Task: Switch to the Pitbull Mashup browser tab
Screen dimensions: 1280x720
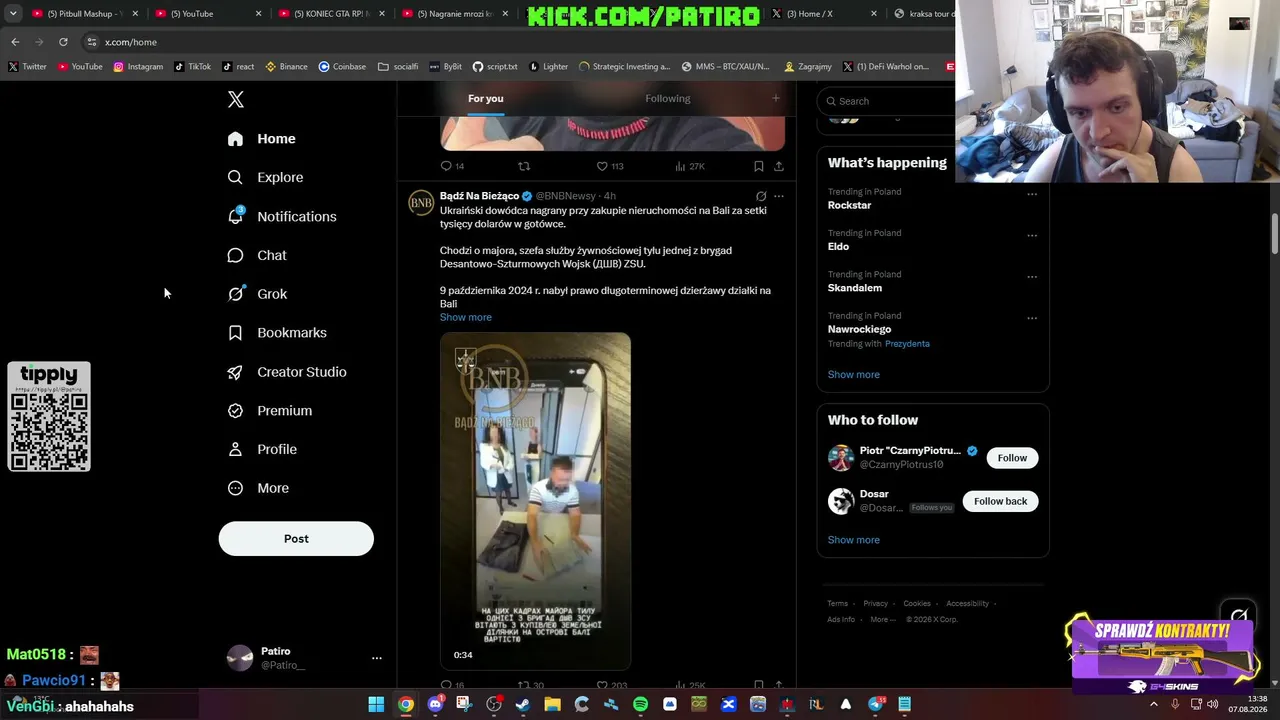Action: pyautogui.click(x=83, y=14)
